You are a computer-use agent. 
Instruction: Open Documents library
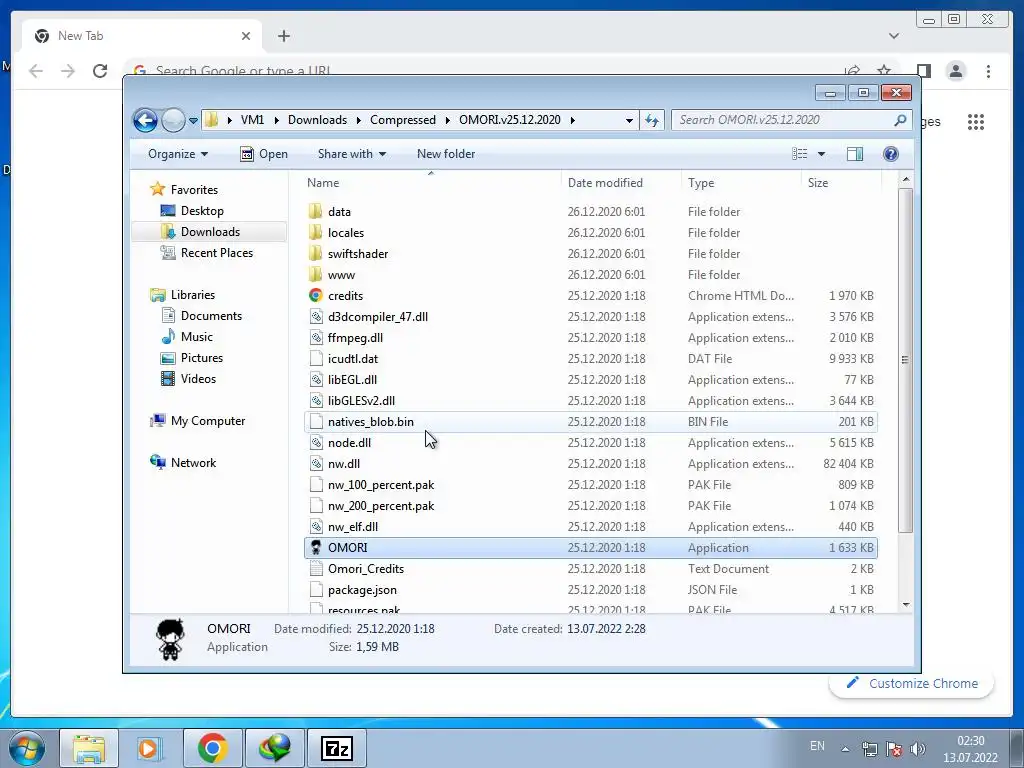click(x=211, y=316)
